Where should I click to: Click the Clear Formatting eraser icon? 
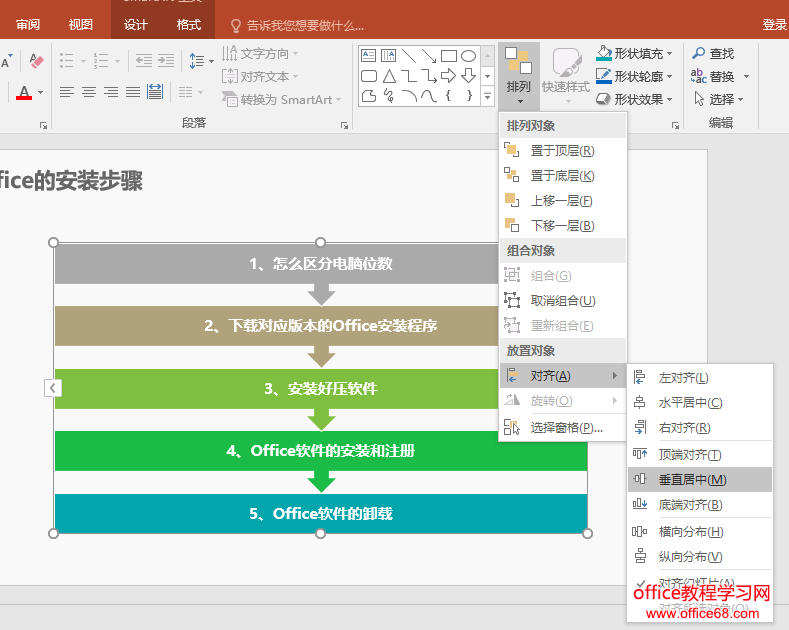point(36,61)
